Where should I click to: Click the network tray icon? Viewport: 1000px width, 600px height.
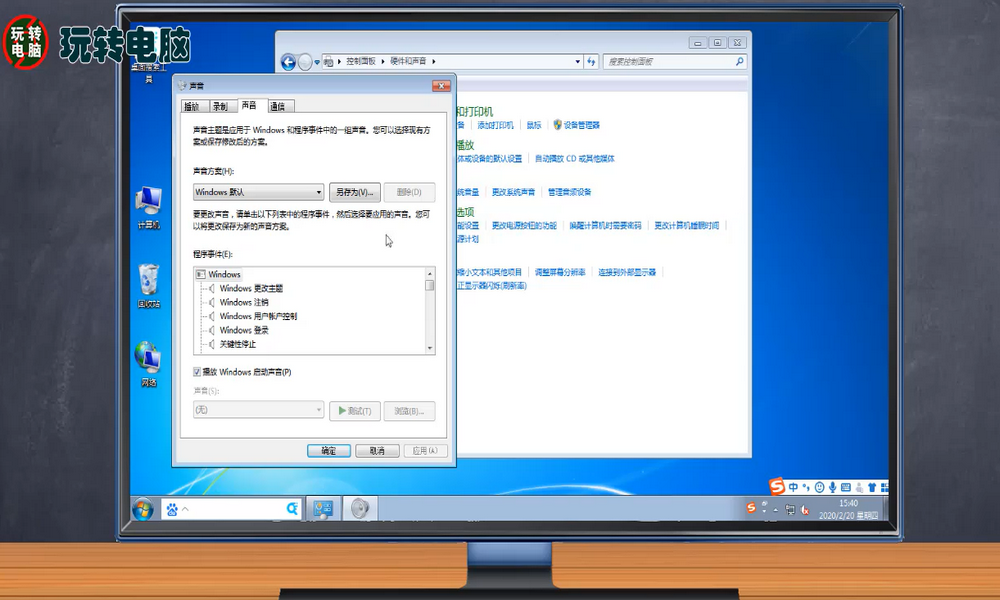pyautogui.click(x=790, y=509)
